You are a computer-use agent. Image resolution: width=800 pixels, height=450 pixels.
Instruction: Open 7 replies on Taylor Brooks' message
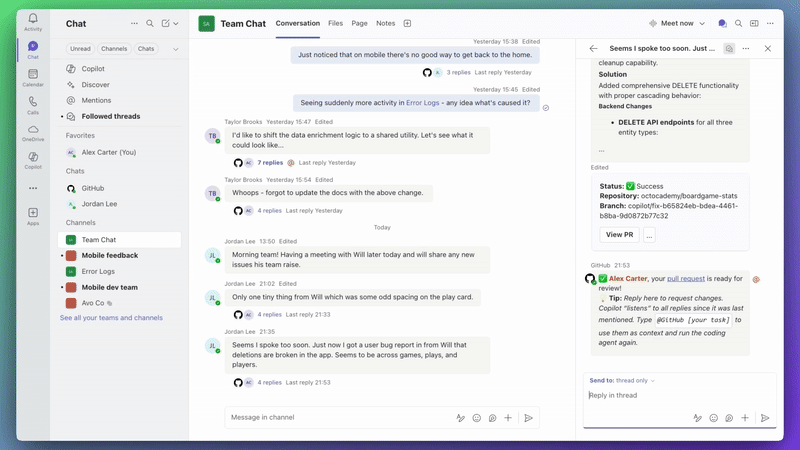[x=270, y=163]
